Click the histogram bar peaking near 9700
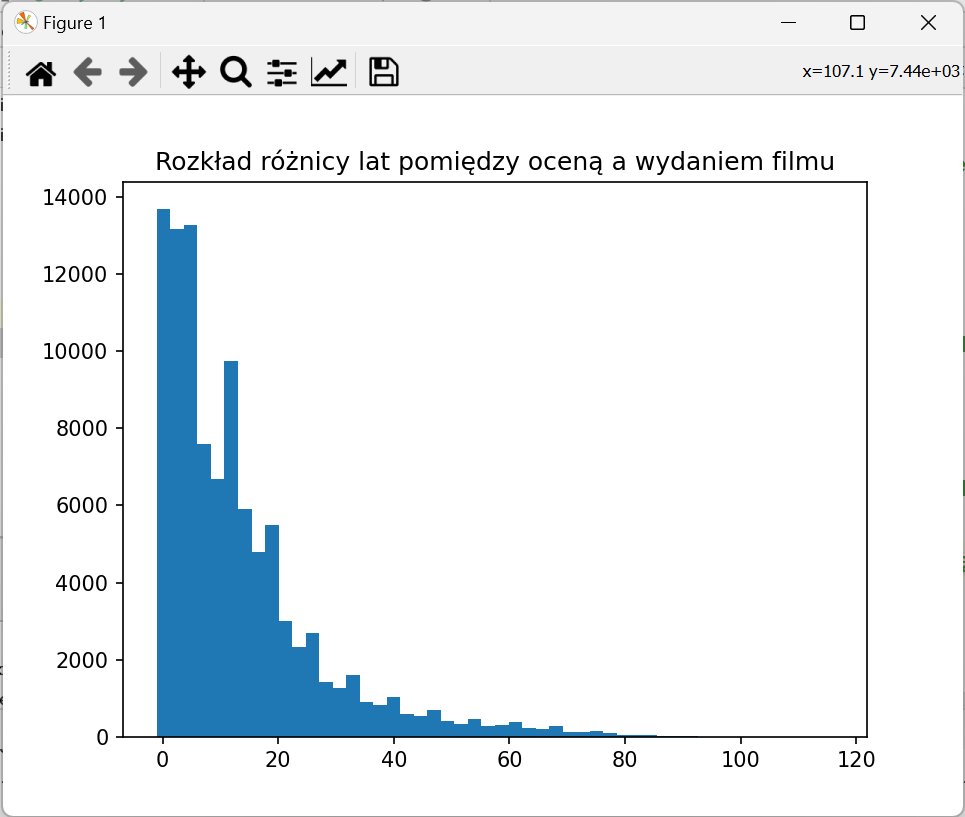Image resolution: width=965 pixels, height=817 pixels. pos(231,550)
